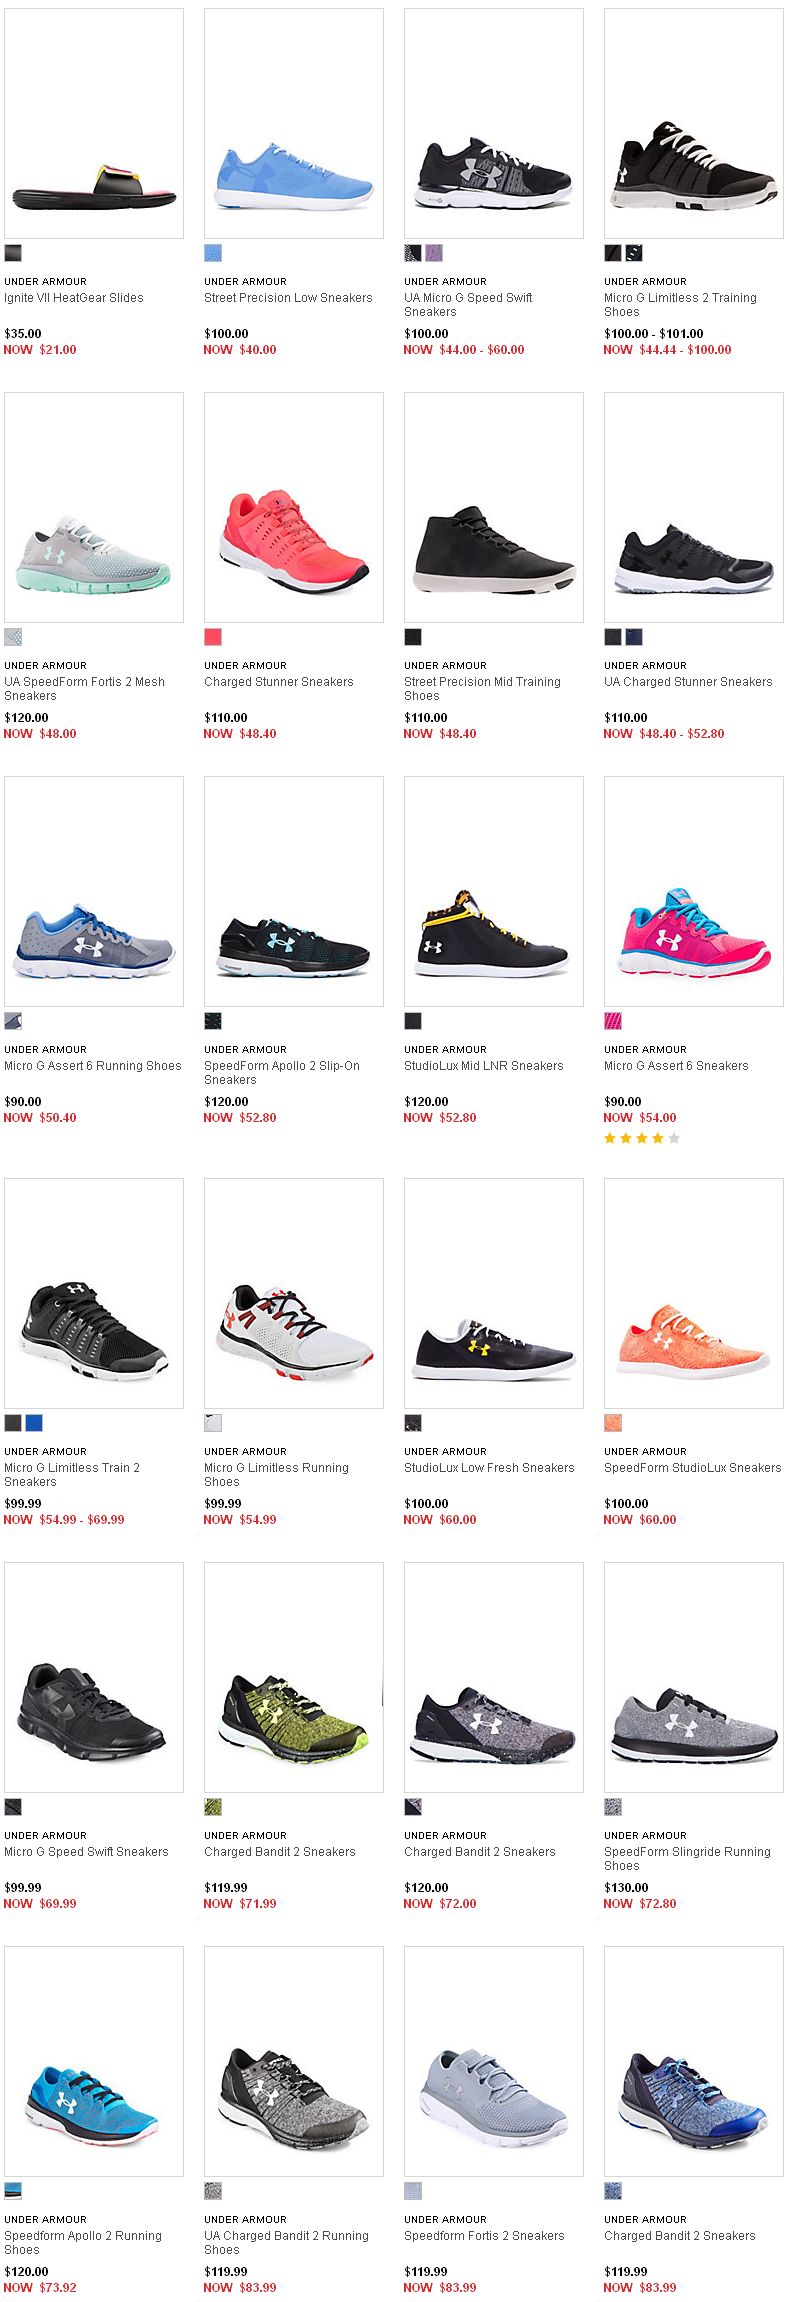789x2302 pixels.
Task: Pick navy swatch under UA Charged Stunner Sneakers
Action: click(633, 637)
